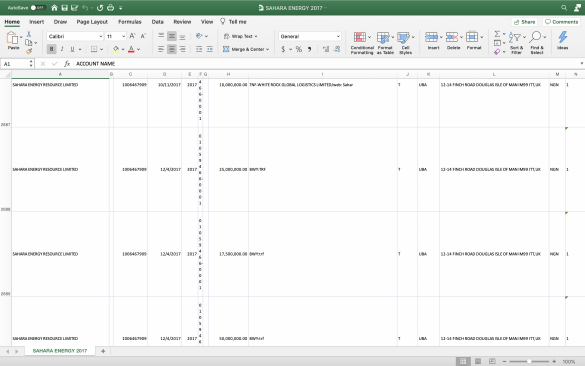Switch to the Formulas ribbon tab
Viewport: 585px width, 366px height.
coord(129,22)
